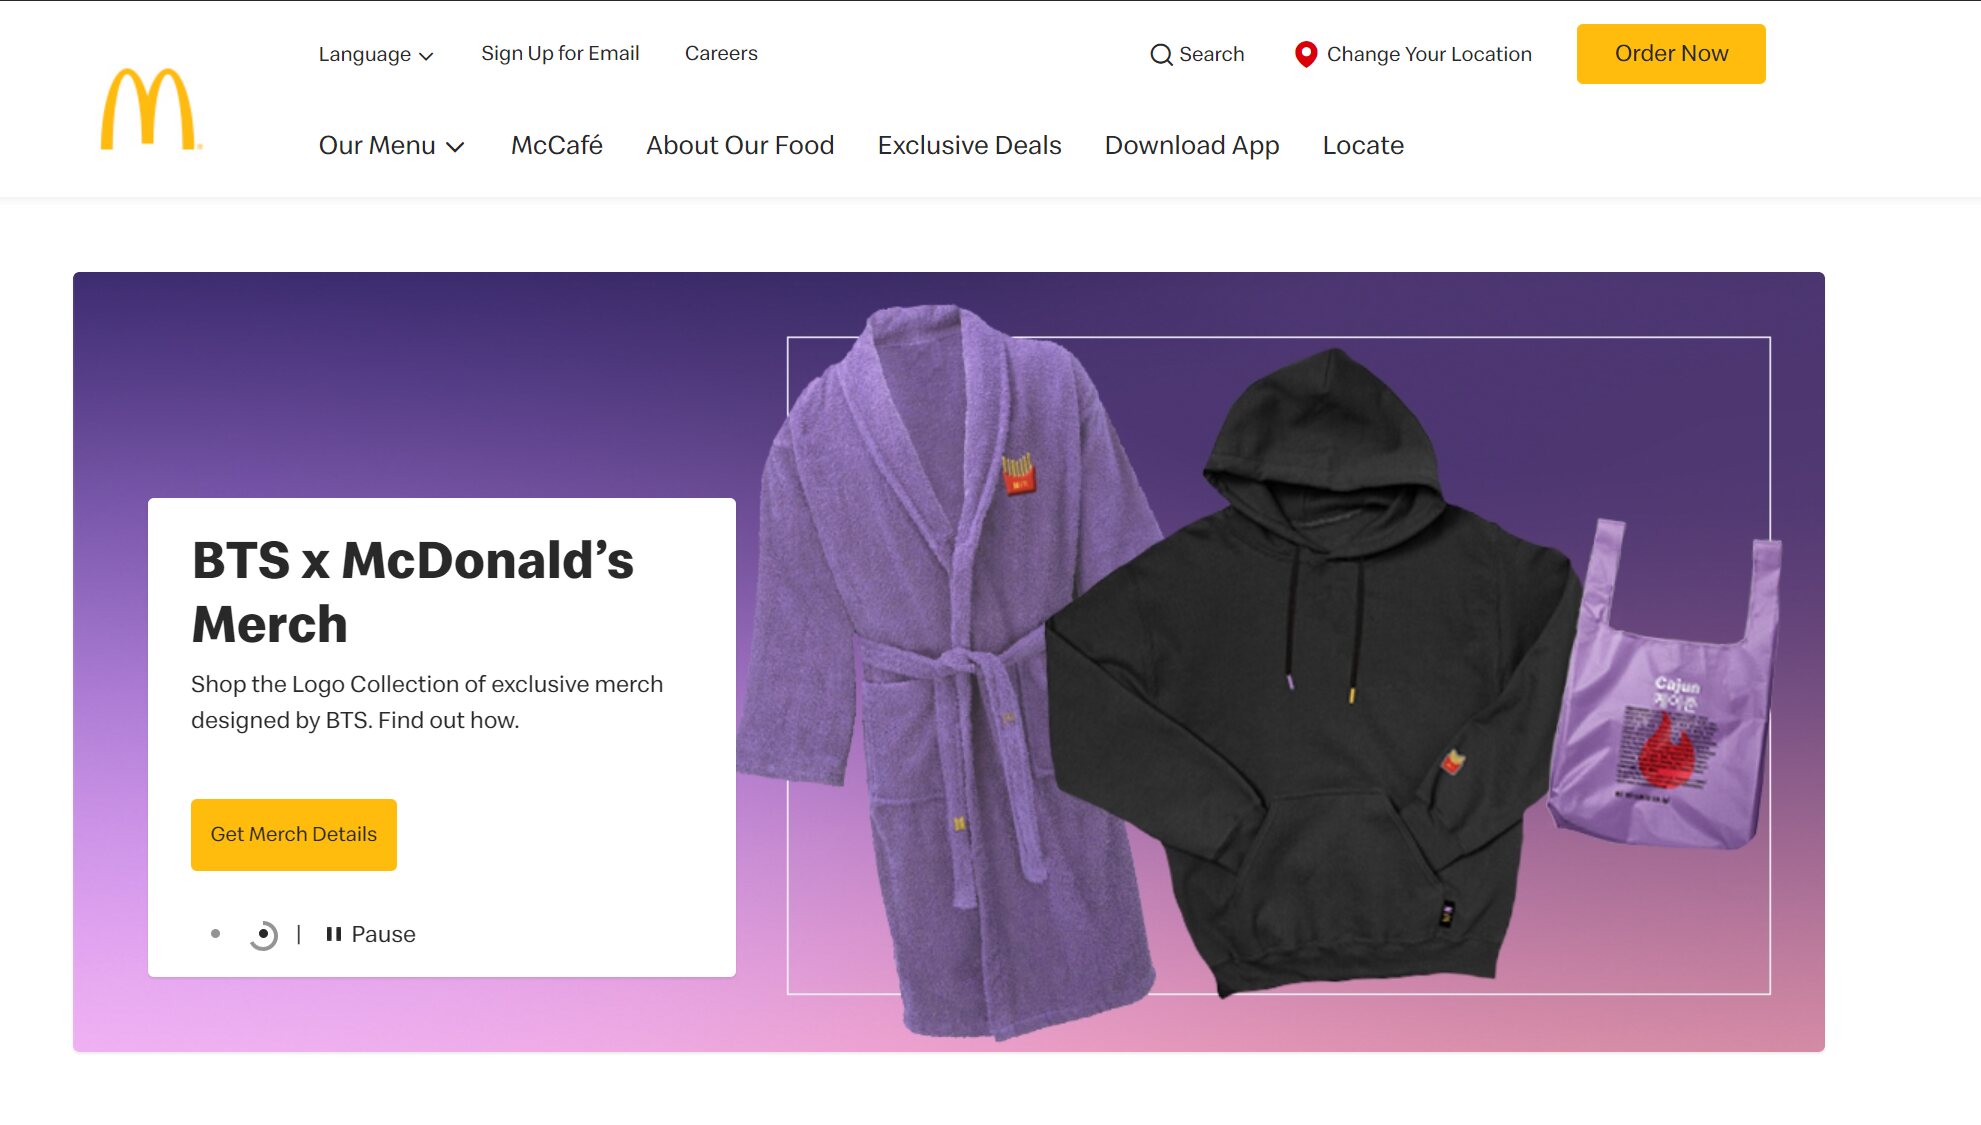Click the chevron beside Our Menu

coord(455,147)
